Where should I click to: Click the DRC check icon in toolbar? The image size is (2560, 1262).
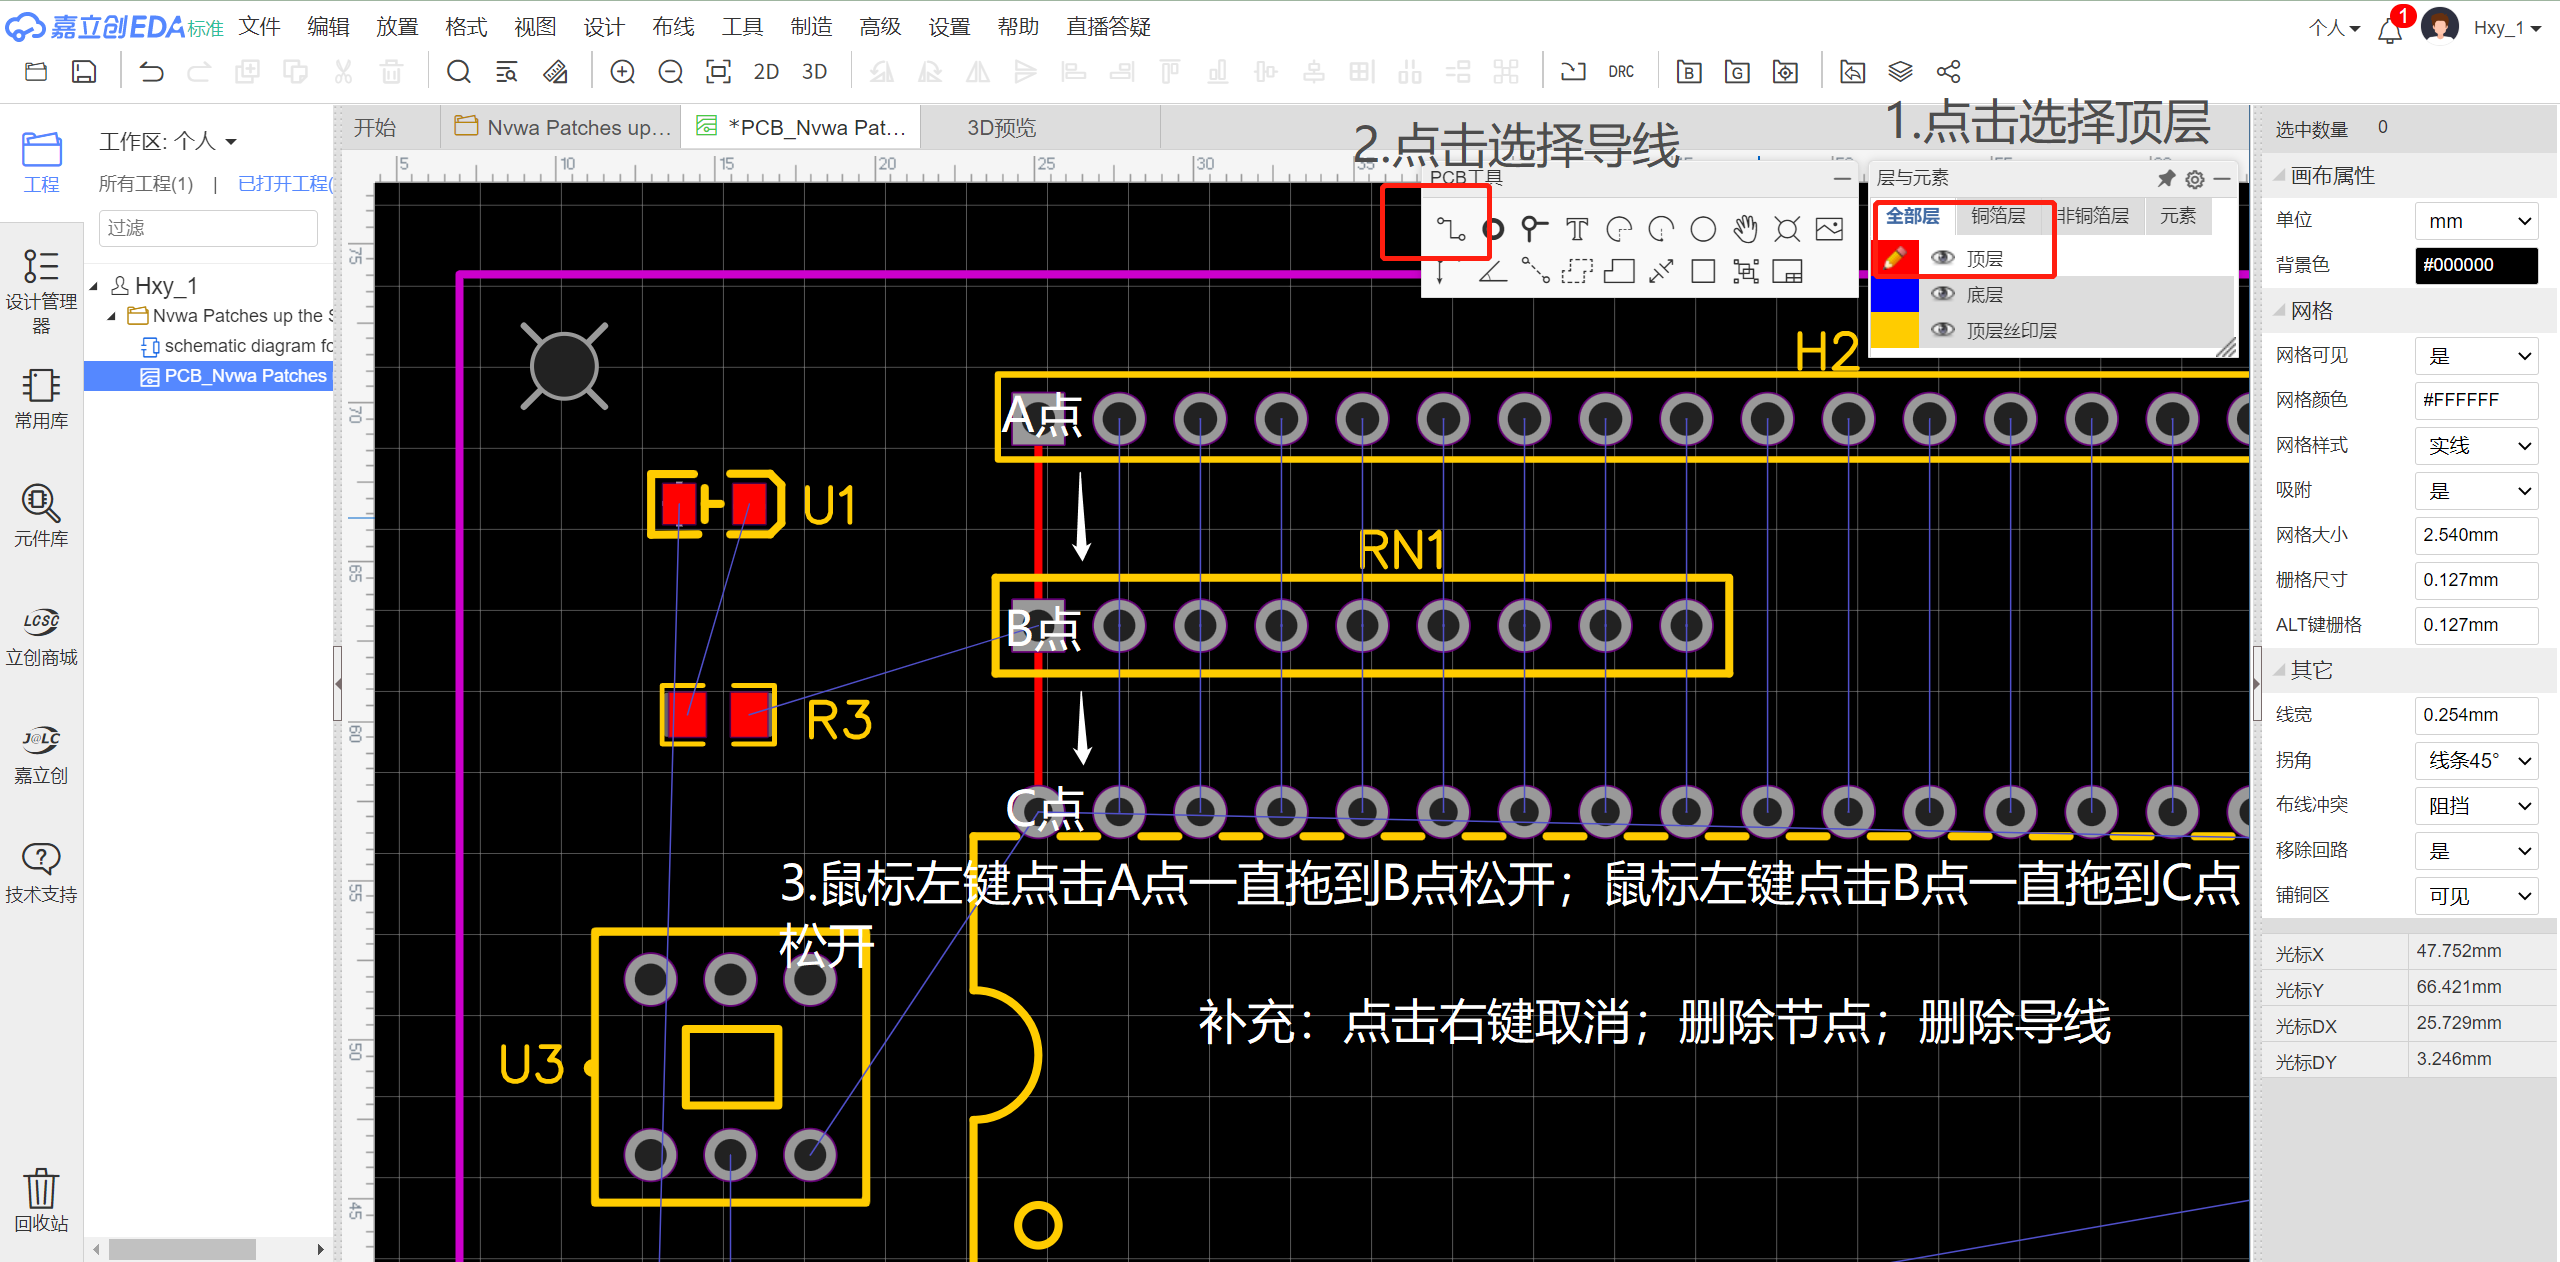click(x=1621, y=72)
